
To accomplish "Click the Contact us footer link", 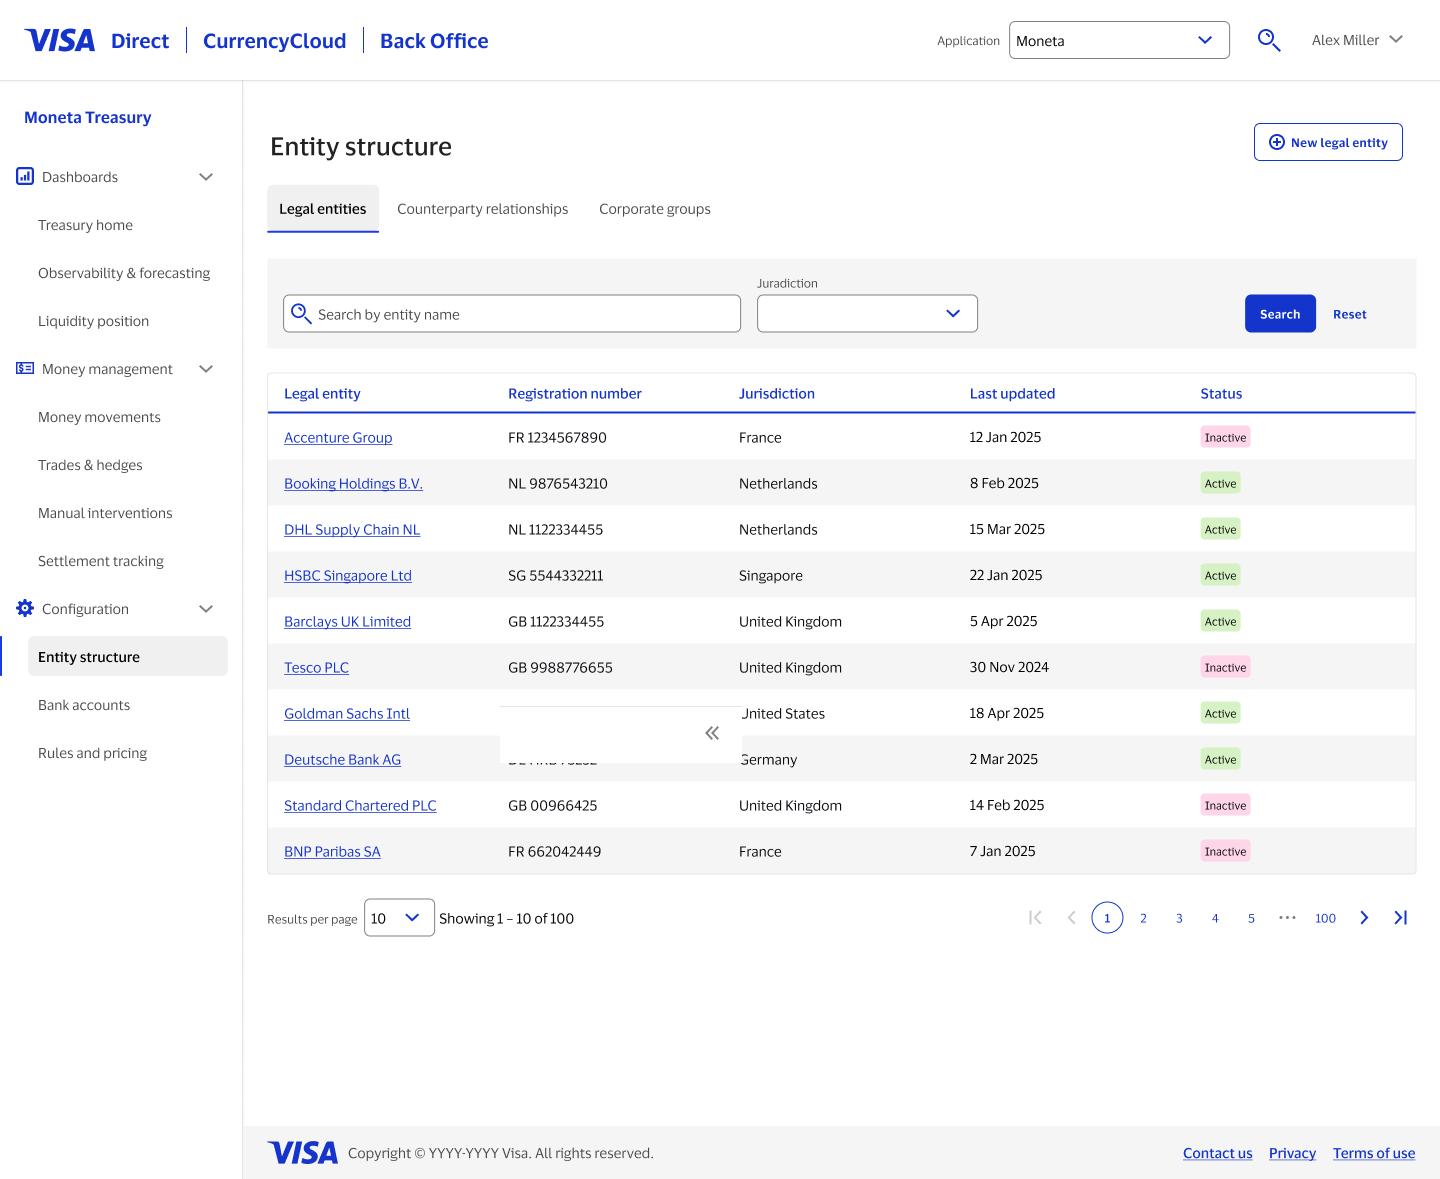I will tap(1217, 1153).
